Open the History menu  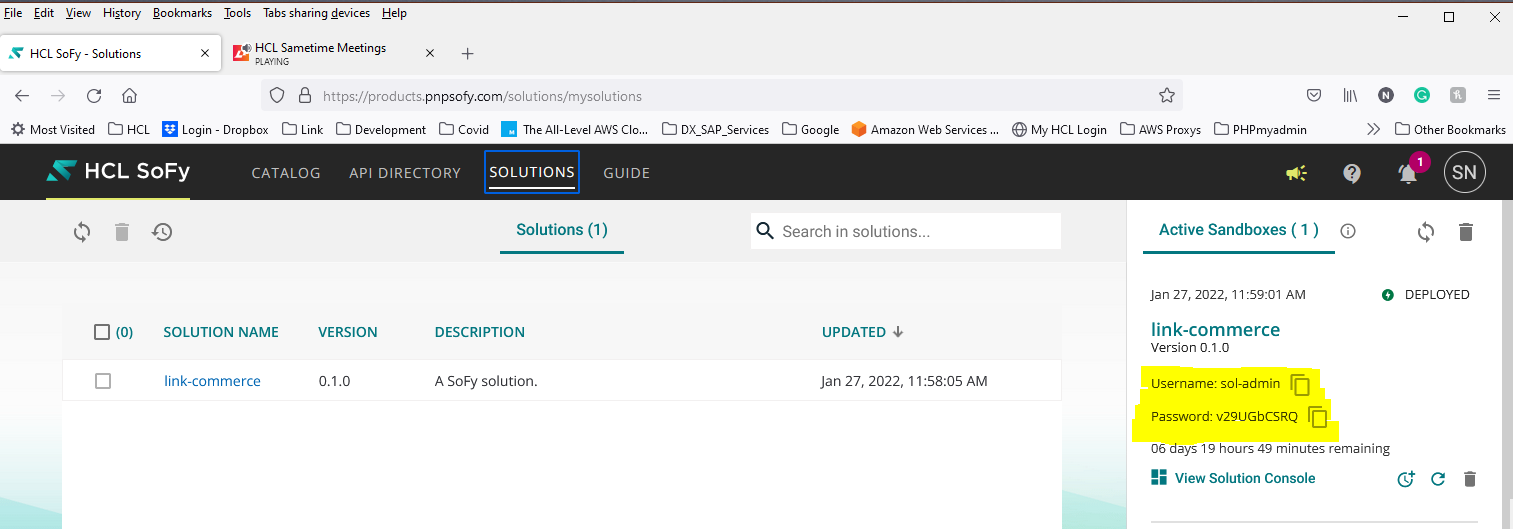click(x=122, y=13)
